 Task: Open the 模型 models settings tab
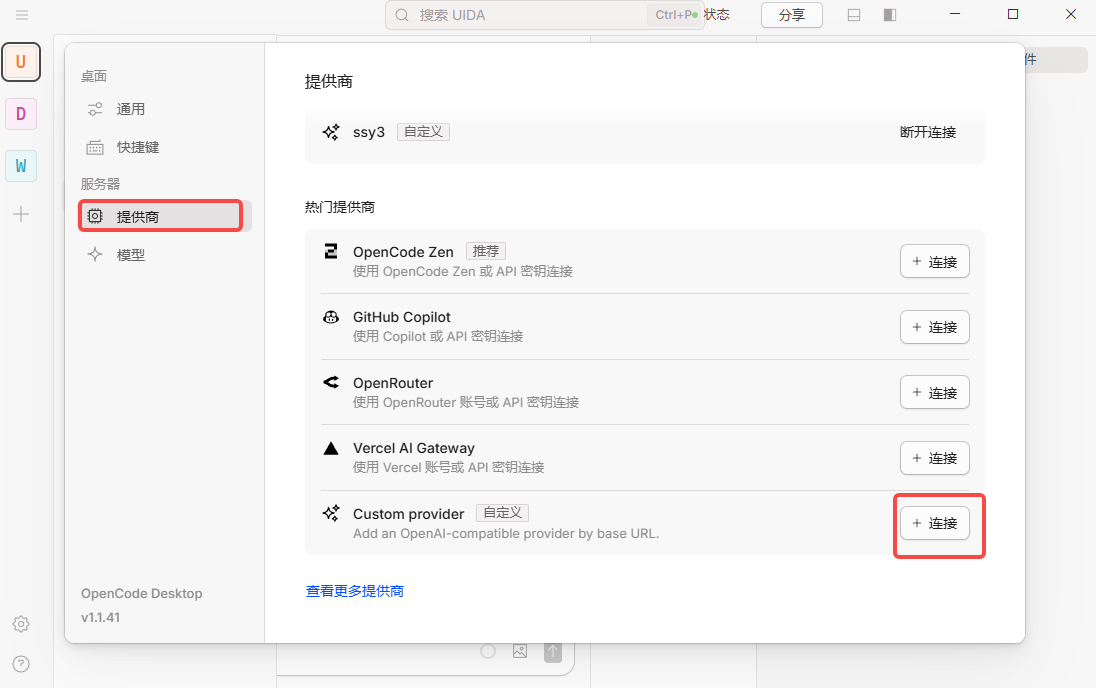click(x=164, y=255)
